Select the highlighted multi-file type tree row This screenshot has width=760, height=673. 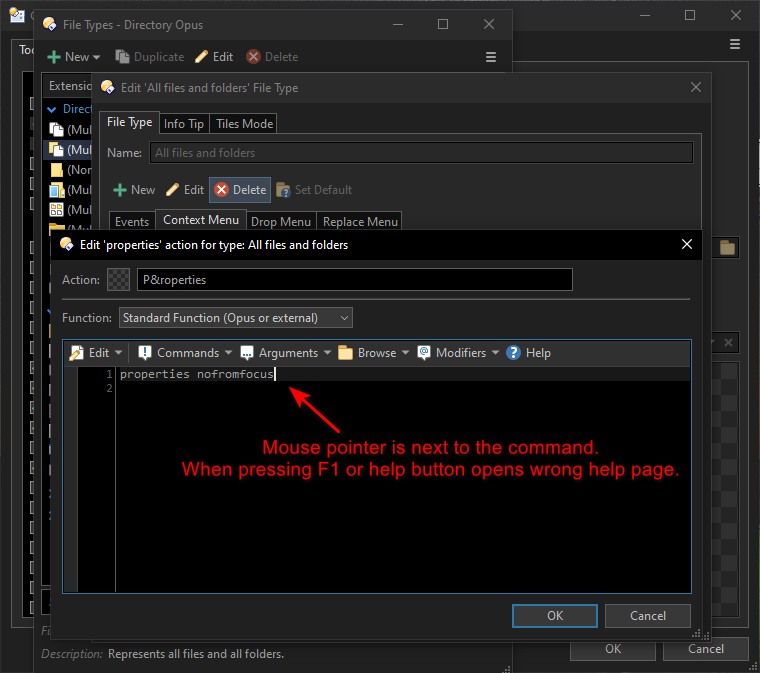click(69, 150)
